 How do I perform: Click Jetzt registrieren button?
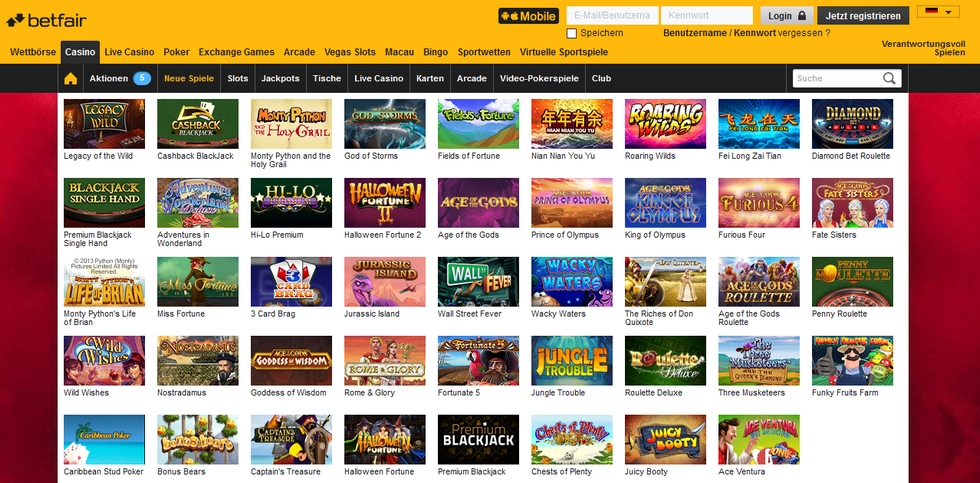click(863, 16)
